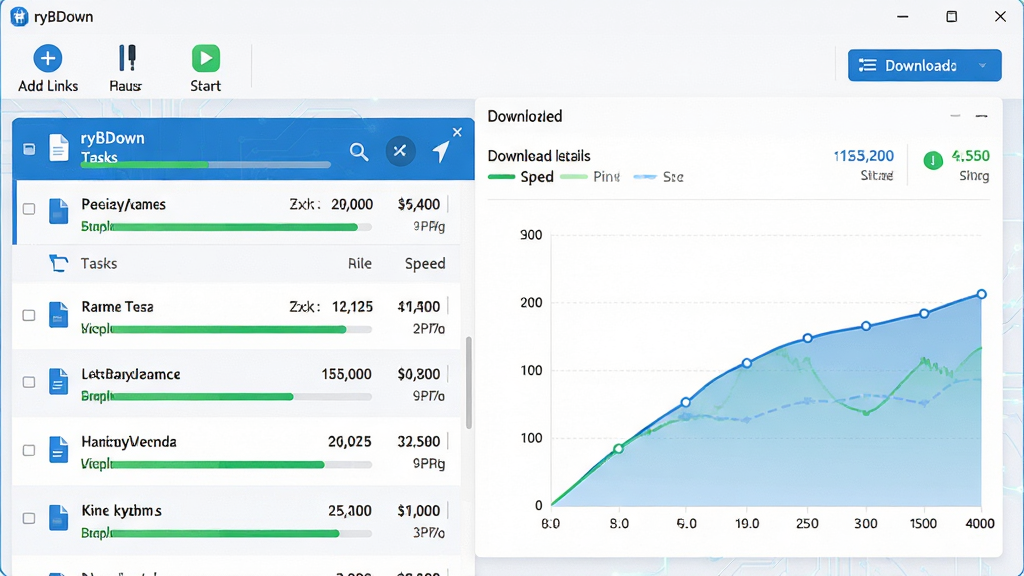1024x576 pixels.
Task: Sort by the Tasks column header
Action: [99, 263]
